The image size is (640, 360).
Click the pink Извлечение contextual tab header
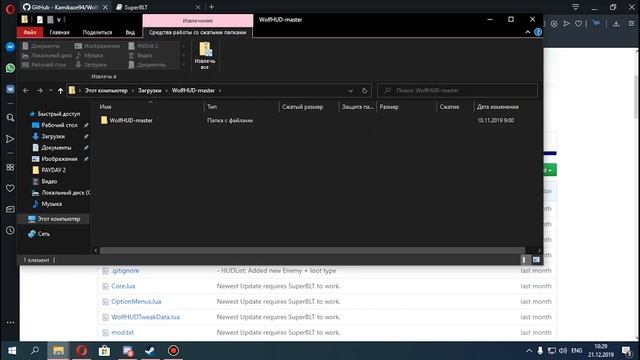[x=198, y=20]
